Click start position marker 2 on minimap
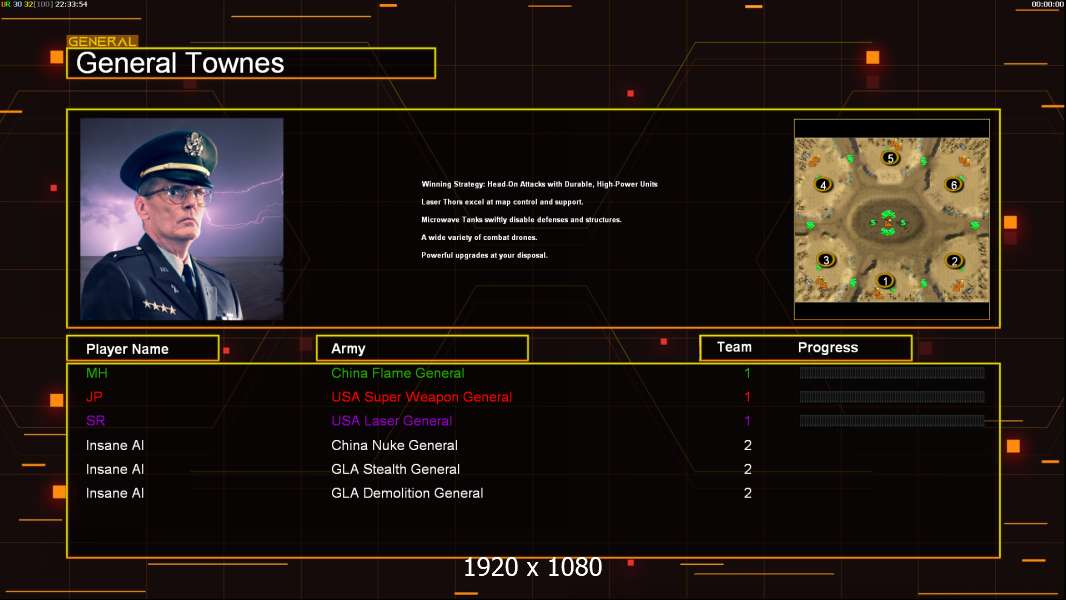 click(x=955, y=261)
